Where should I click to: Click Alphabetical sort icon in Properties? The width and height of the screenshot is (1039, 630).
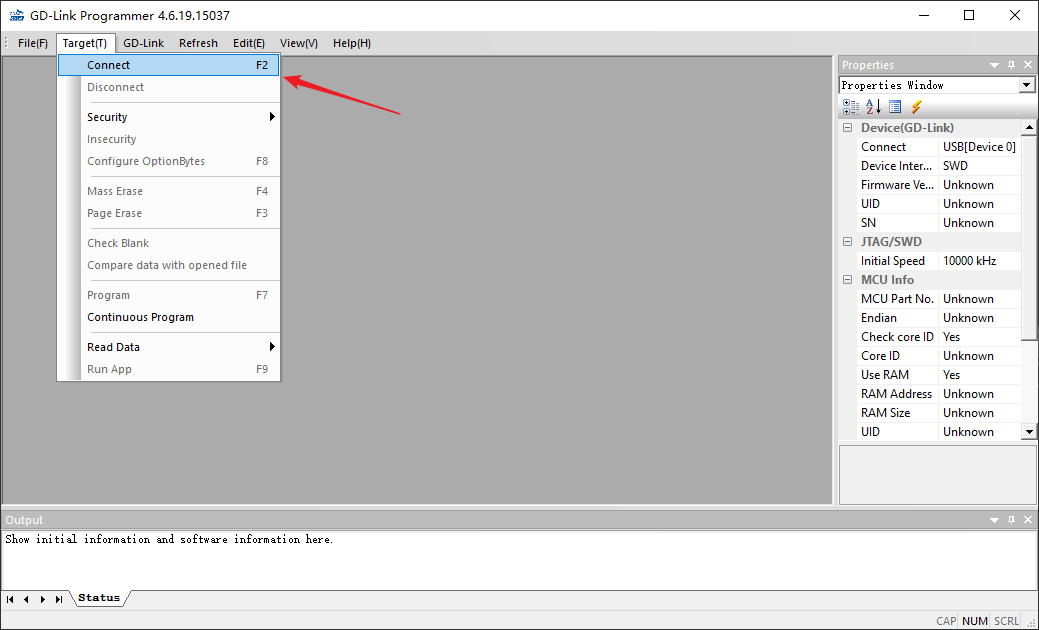[x=873, y=107]
